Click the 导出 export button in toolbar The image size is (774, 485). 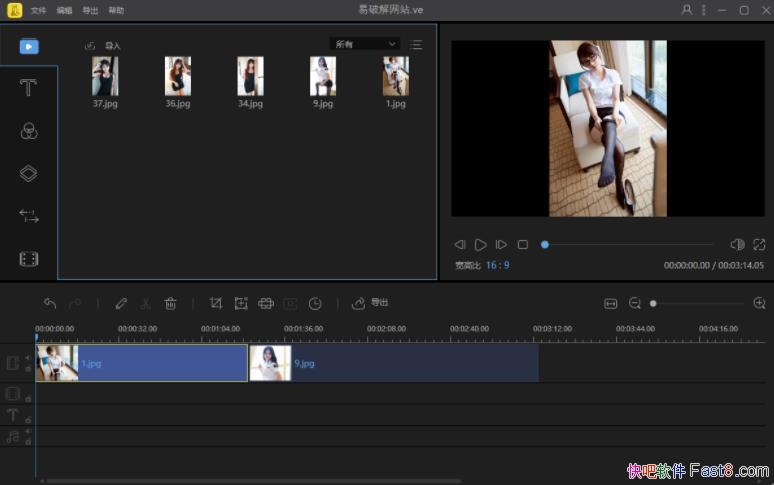click(x=370, y=303)
